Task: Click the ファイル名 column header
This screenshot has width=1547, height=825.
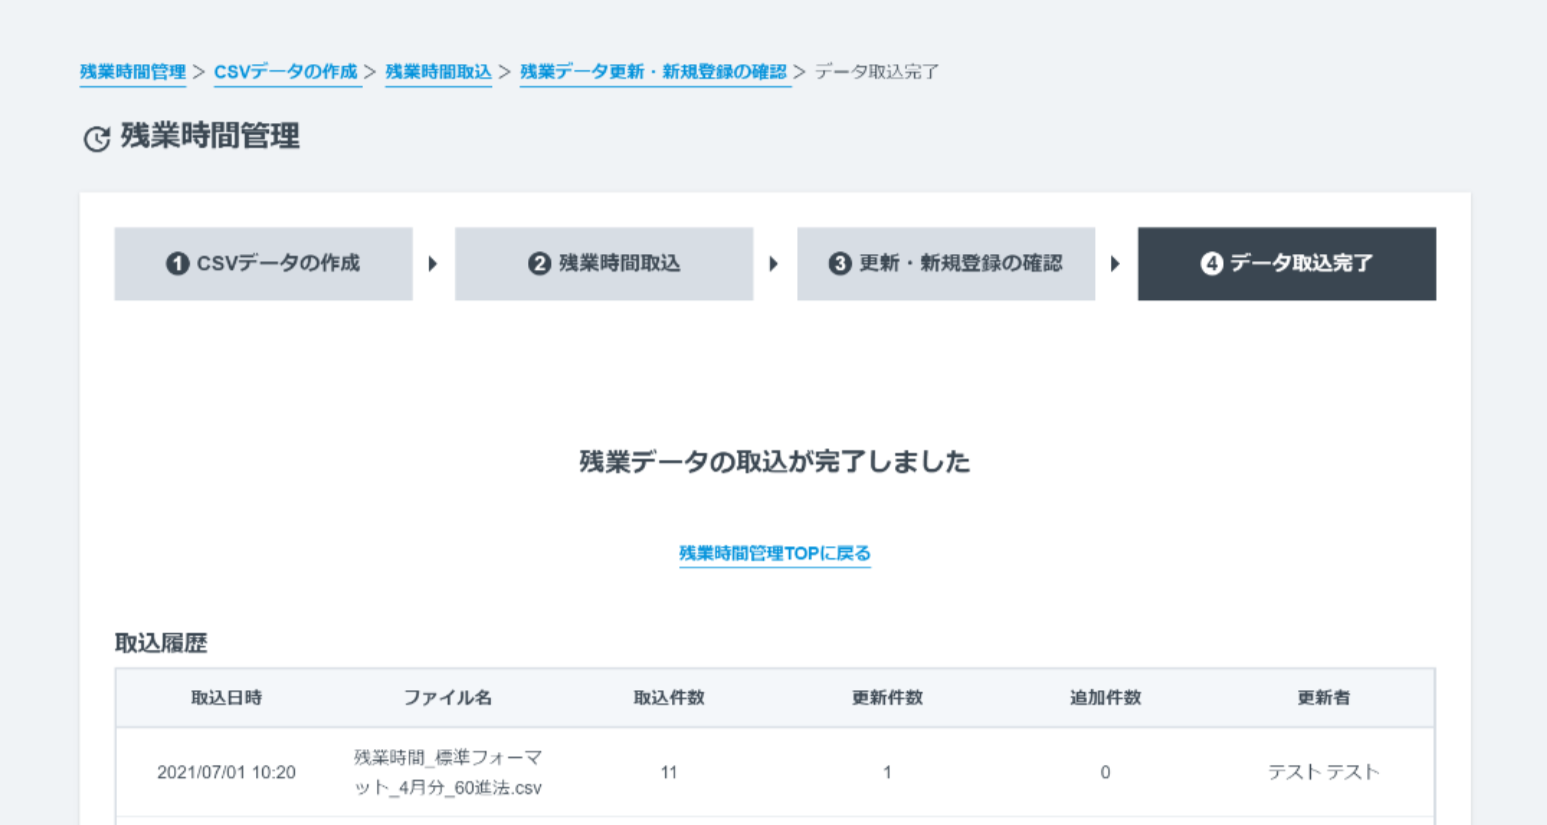Action: (x=448, y=697)
